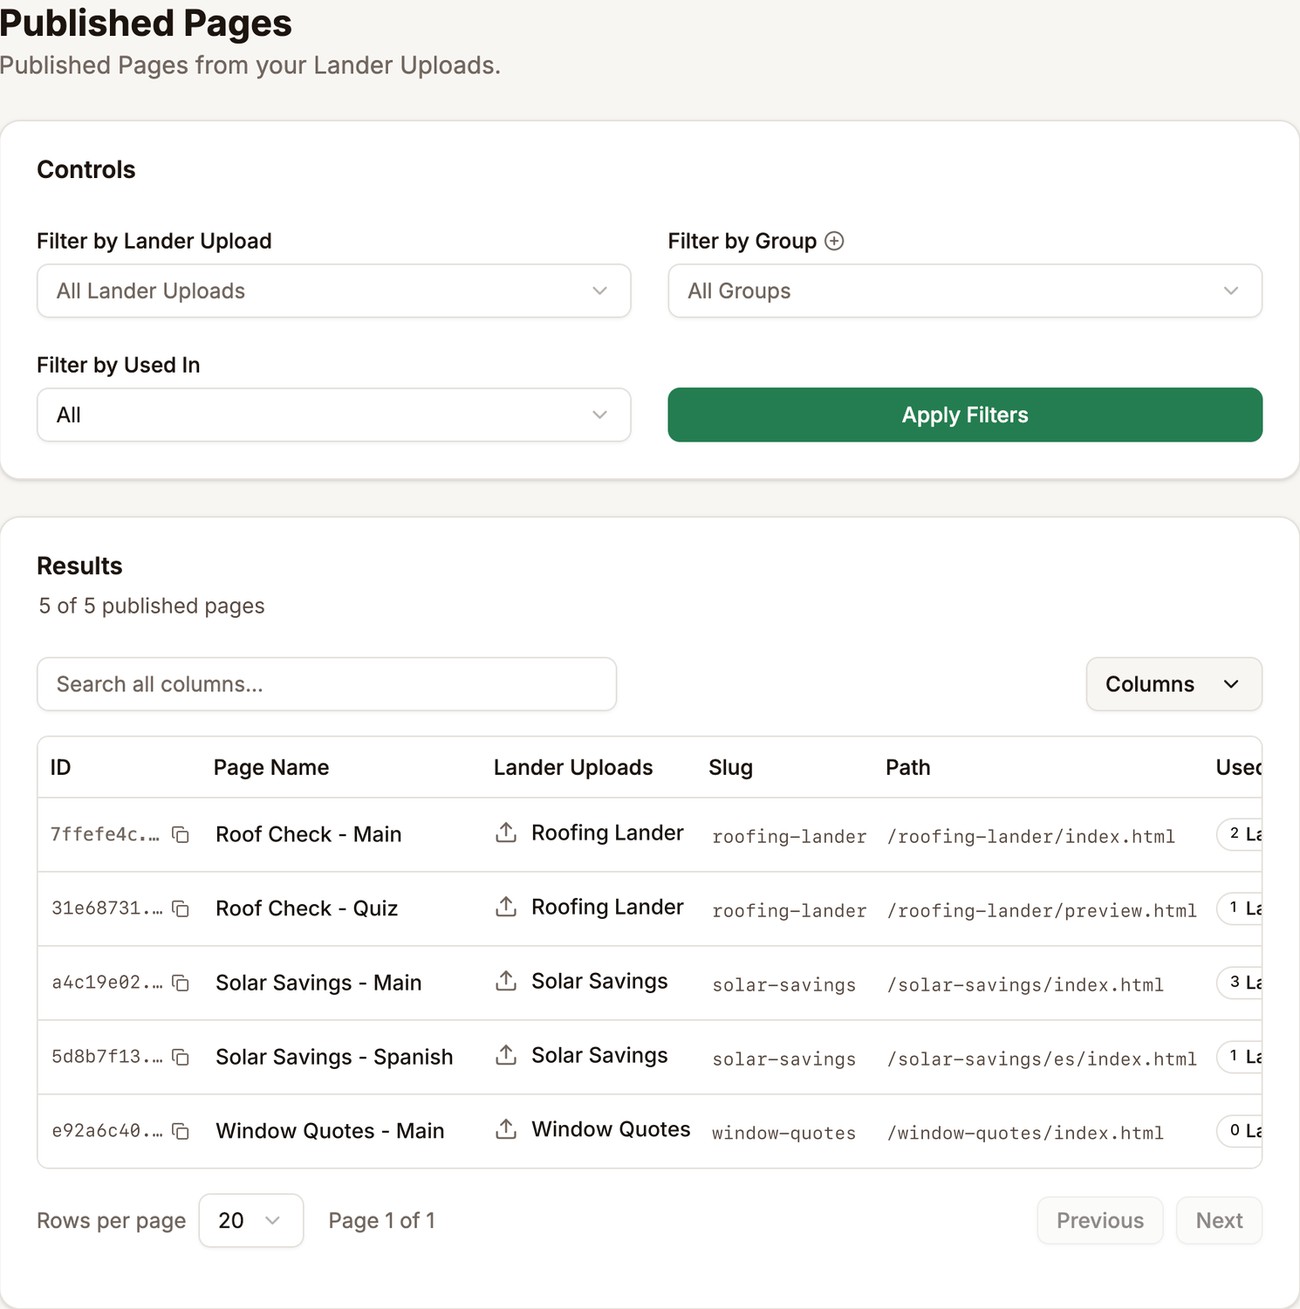Copy ID for Window Quotes - Main row

tap(180, 1131)
